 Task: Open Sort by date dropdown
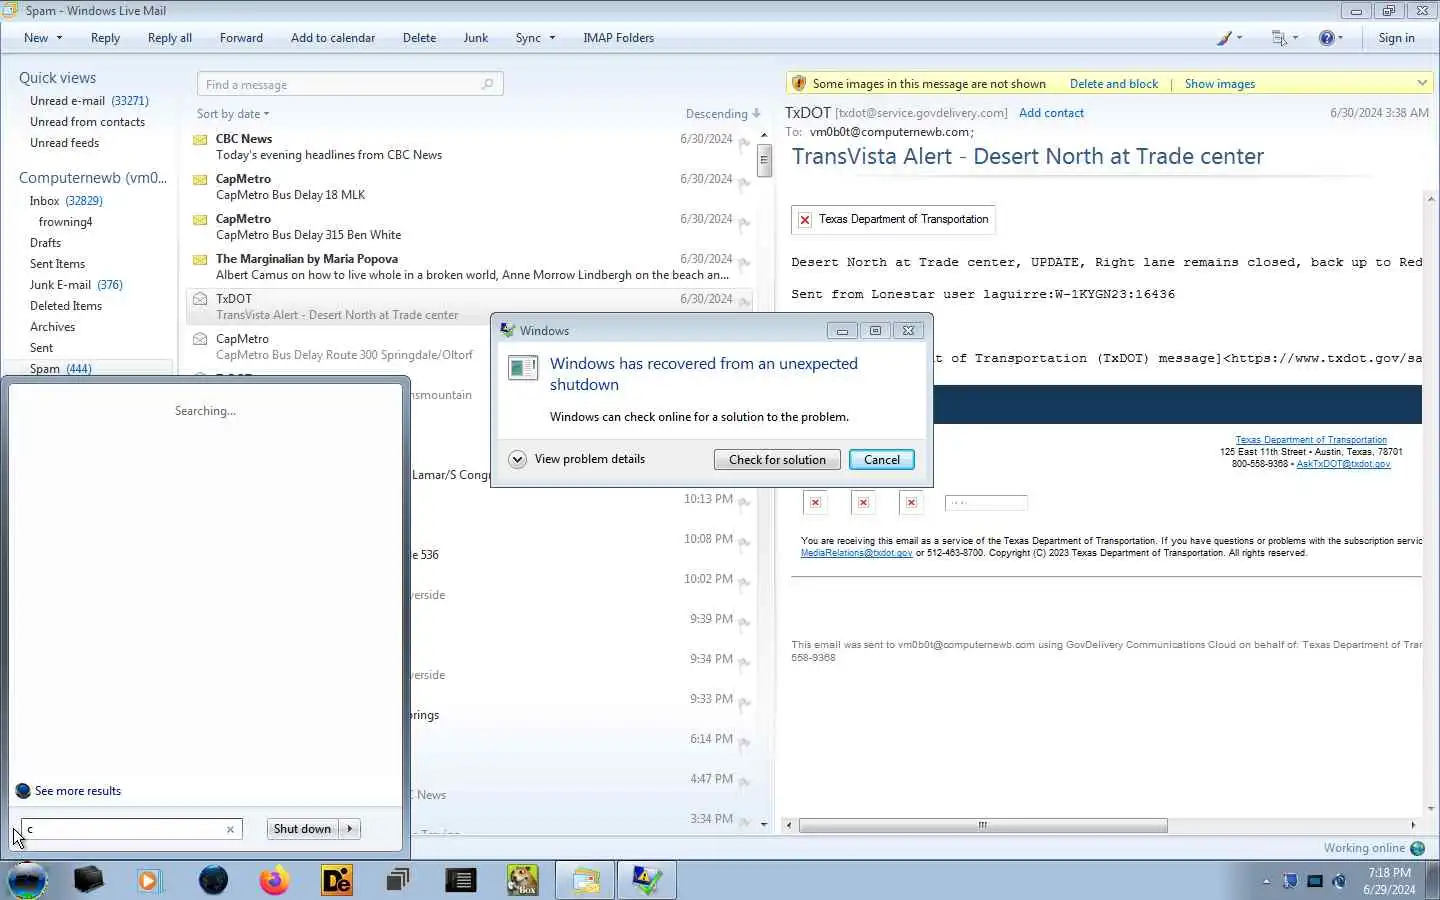coord(233,114)
